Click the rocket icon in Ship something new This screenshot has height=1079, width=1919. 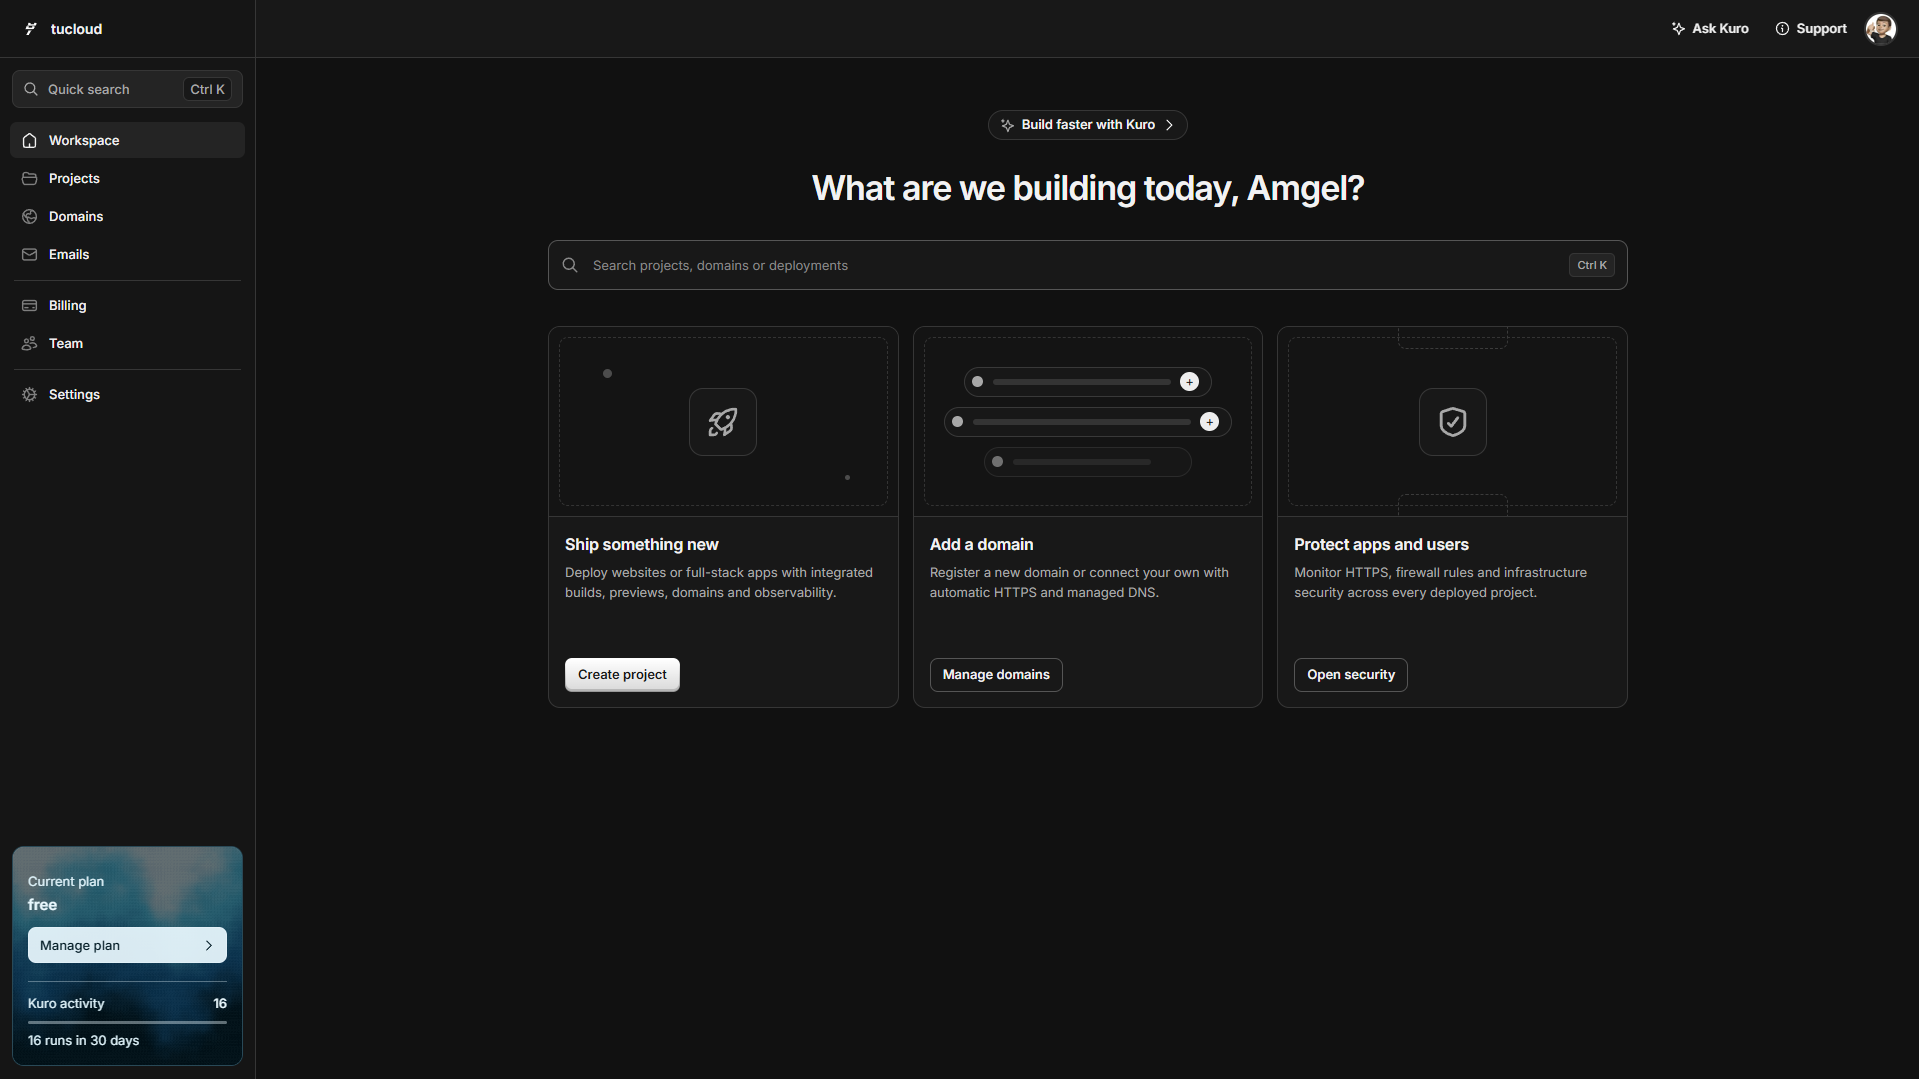(x=723, y=422)
